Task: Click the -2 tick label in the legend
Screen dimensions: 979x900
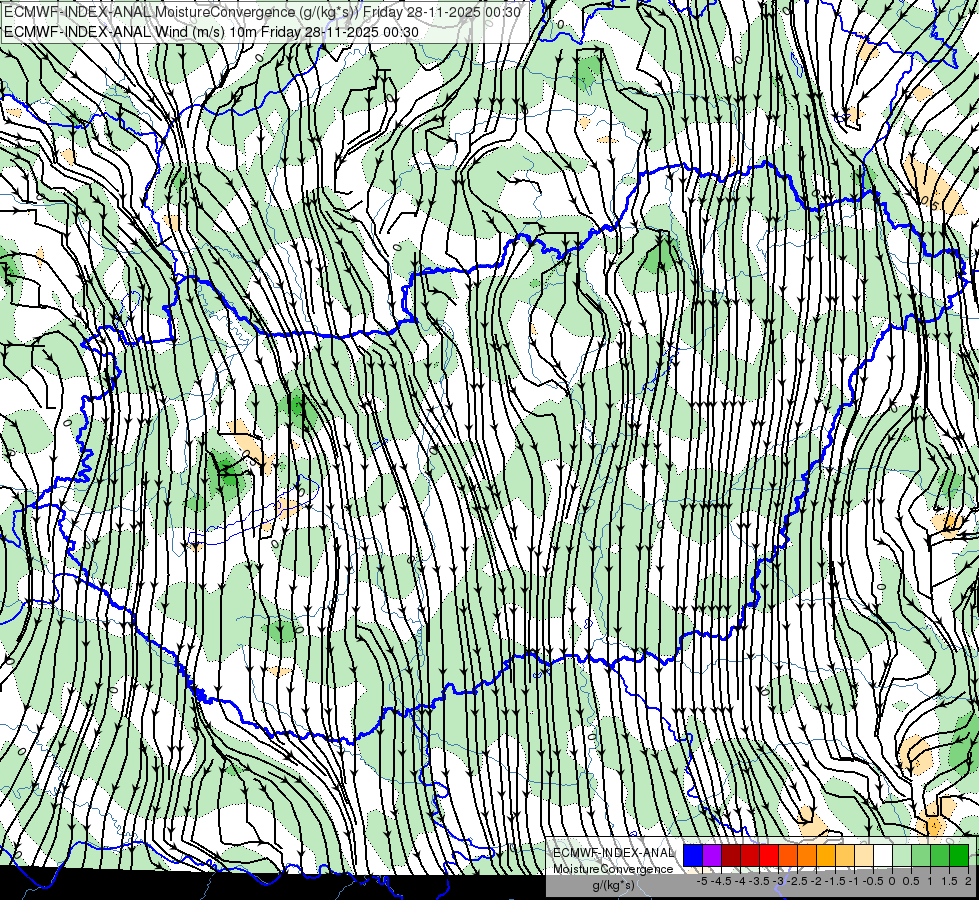Action: [816, 881]
